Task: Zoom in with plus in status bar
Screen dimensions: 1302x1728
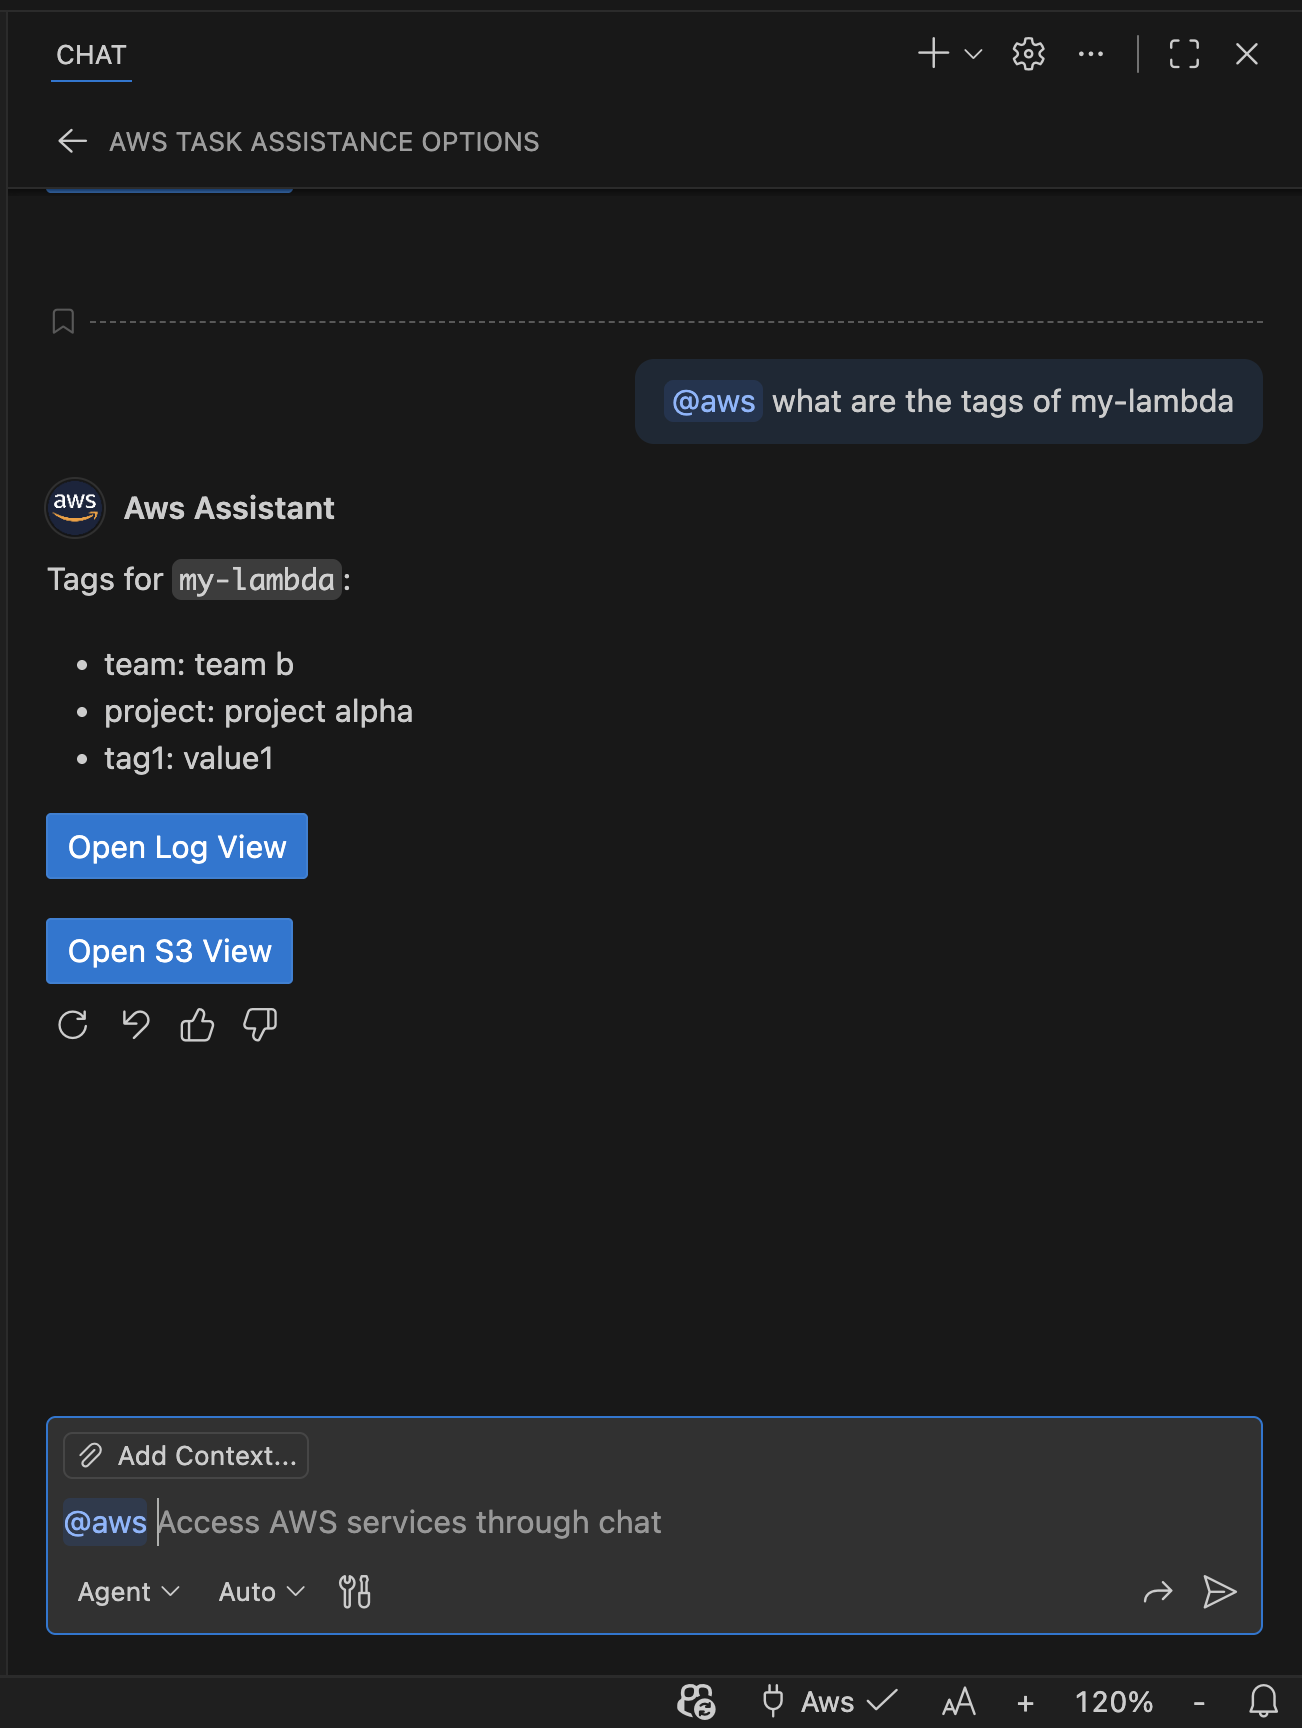Action: click(1025, 1702)
